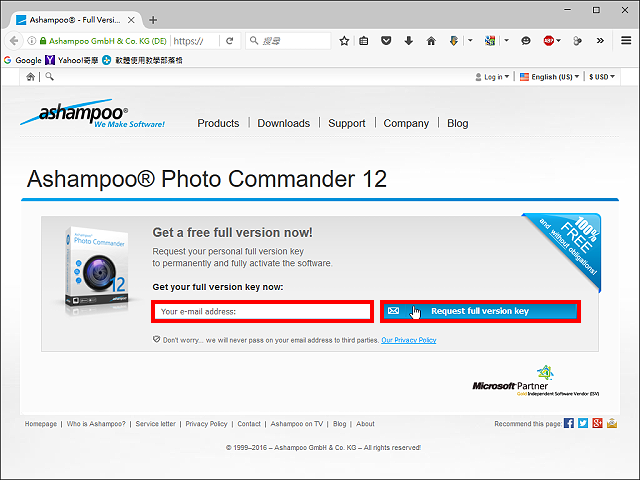Screen dimensions: 640x480
Task: Open the Our Privacy Policy link
Action: tap(409, 340)
